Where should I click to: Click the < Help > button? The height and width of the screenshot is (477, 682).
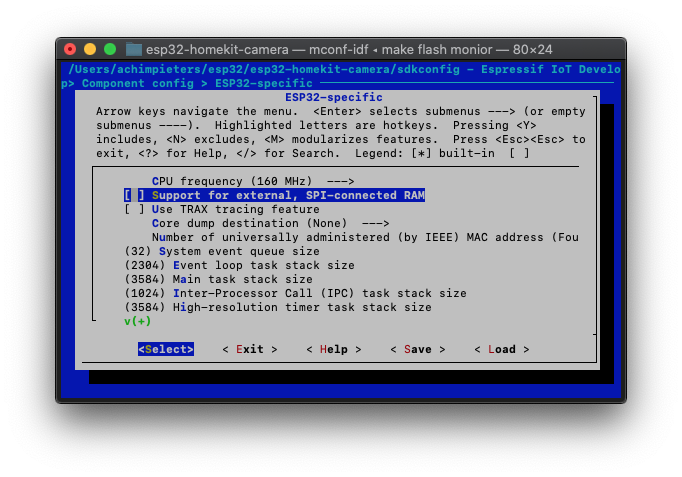(x=334, y=349)
